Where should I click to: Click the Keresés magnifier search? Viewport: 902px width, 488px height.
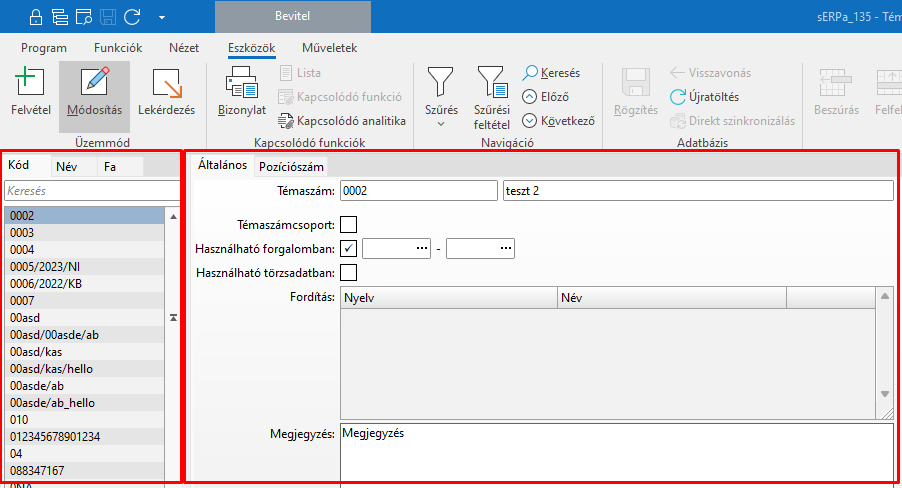coord(551,73)
